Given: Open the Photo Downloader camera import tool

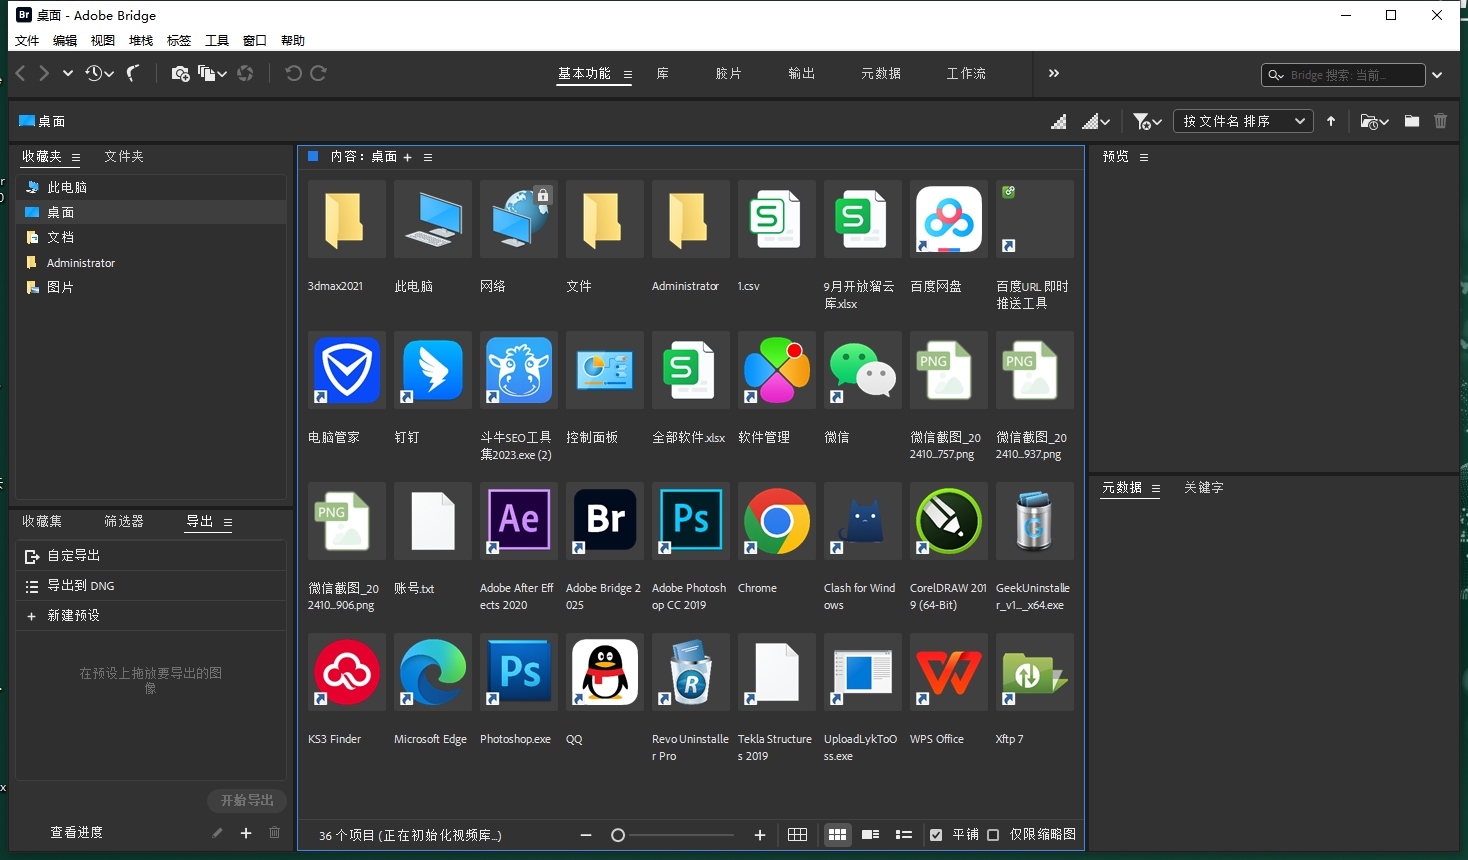Looking at the screenshot, I should [180, 73].
